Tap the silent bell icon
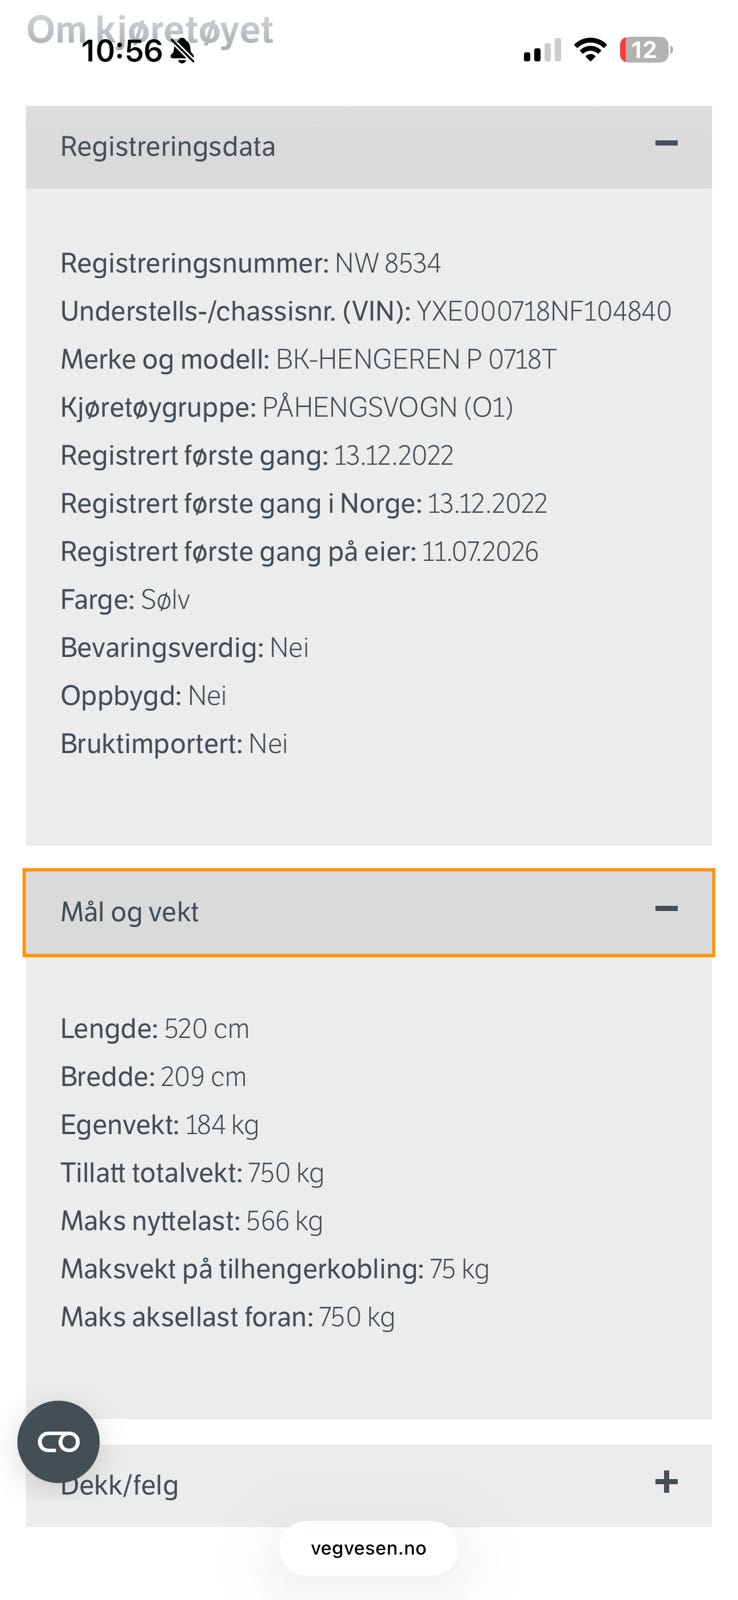This screenshot has width=738, height=1600. point(182,52)
